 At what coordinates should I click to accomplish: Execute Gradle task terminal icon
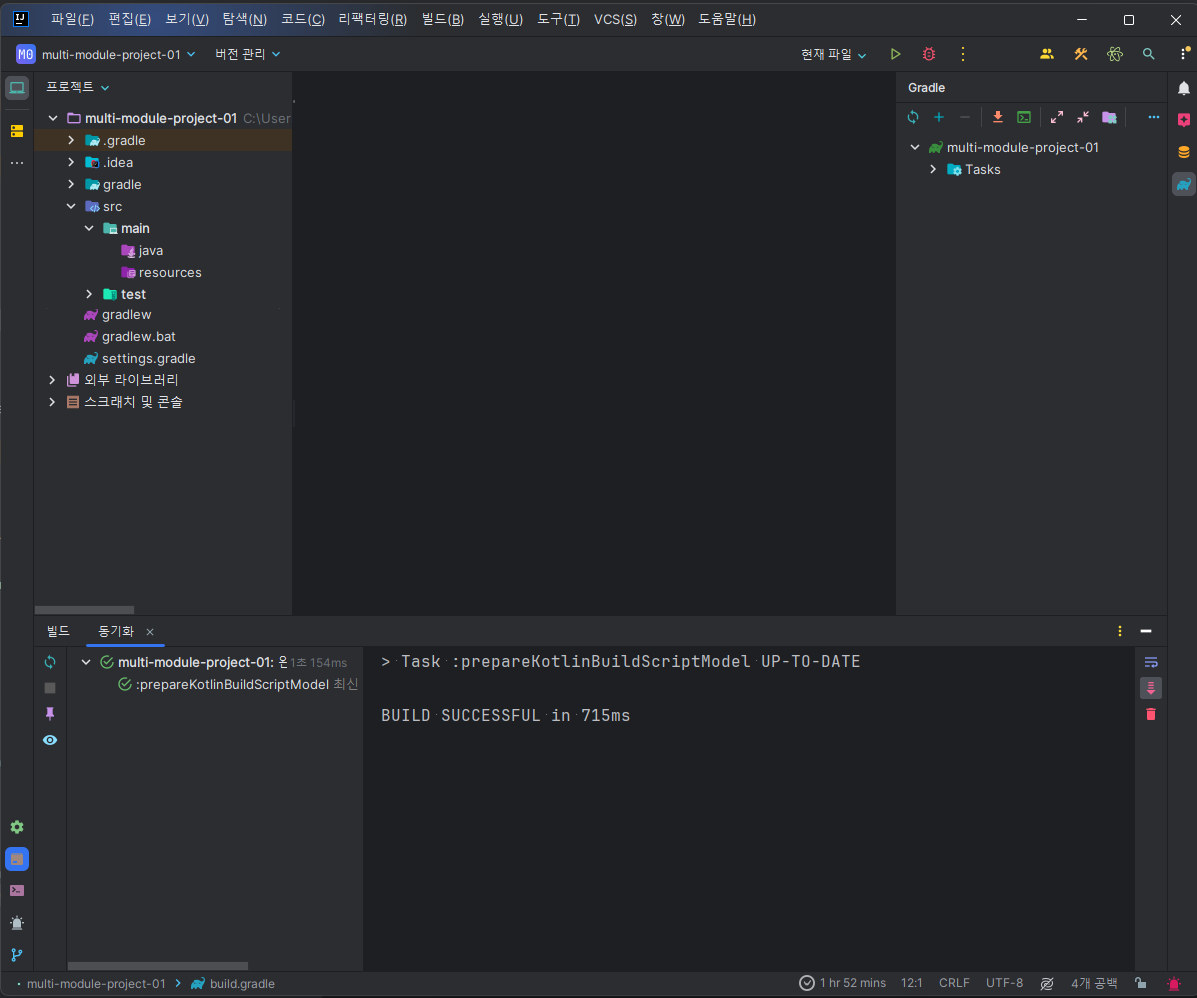click(x=1024, y=118)
